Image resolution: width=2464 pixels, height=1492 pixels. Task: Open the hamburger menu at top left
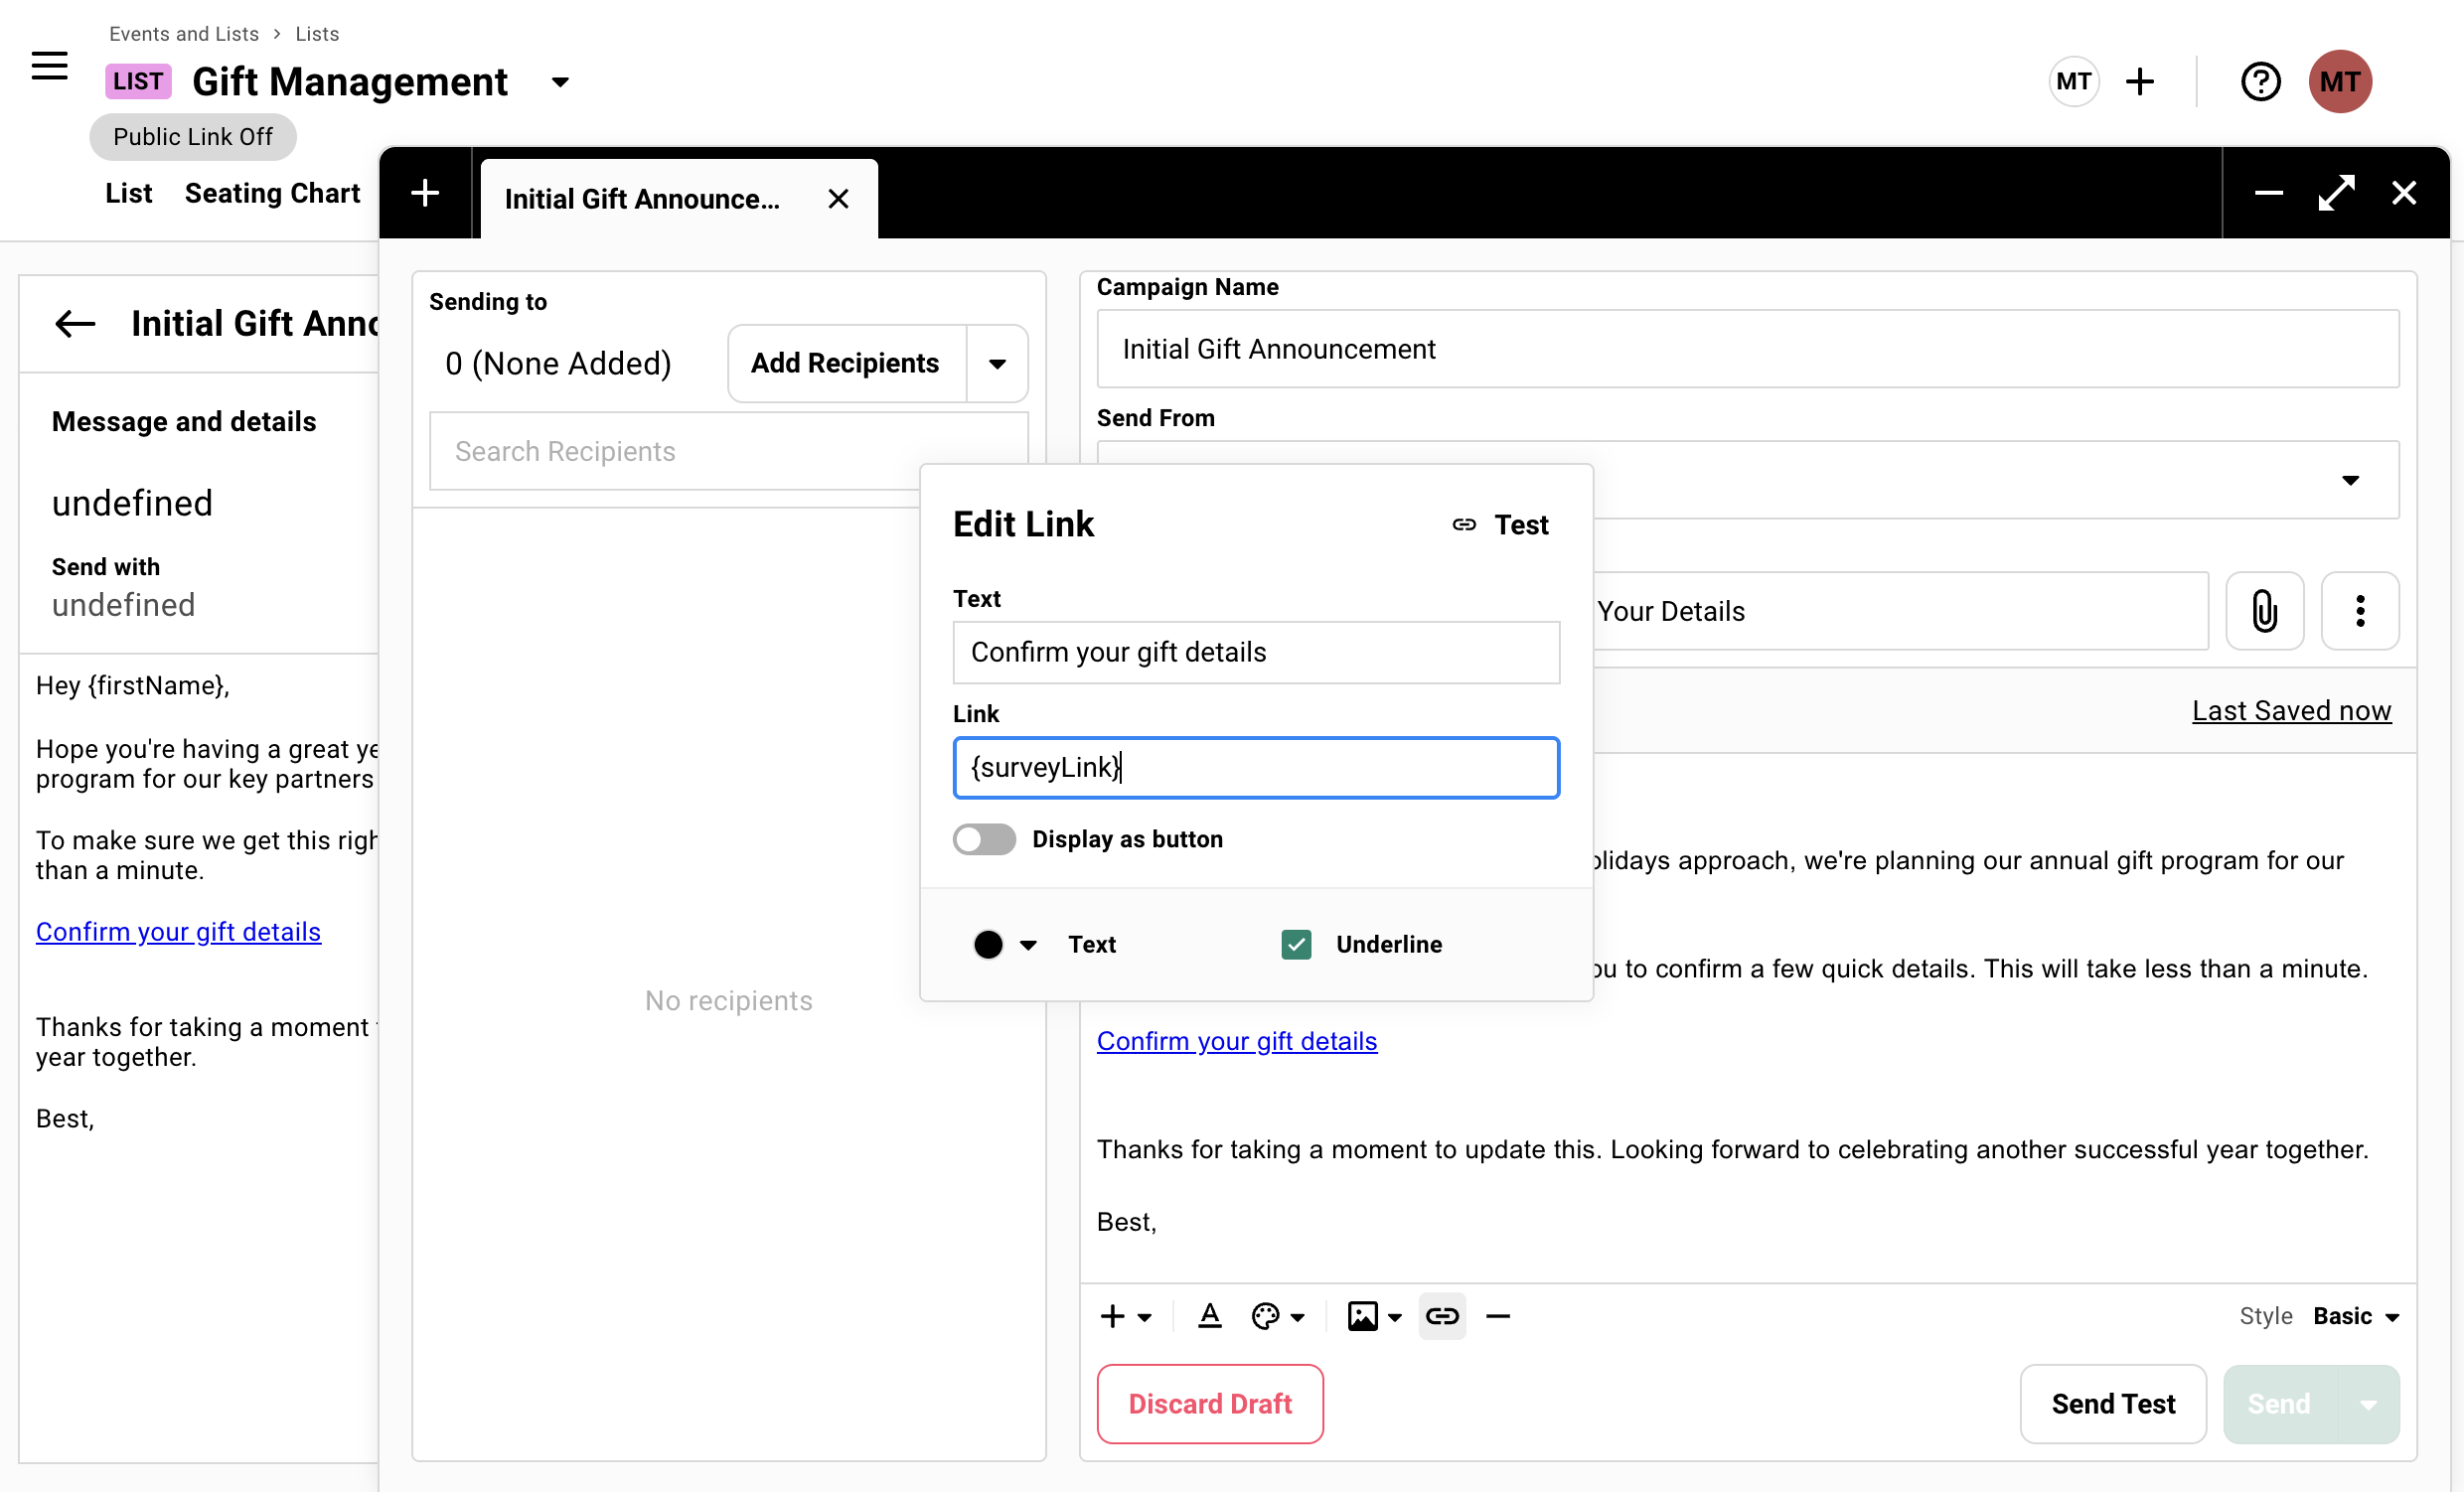tap(48, 67)
